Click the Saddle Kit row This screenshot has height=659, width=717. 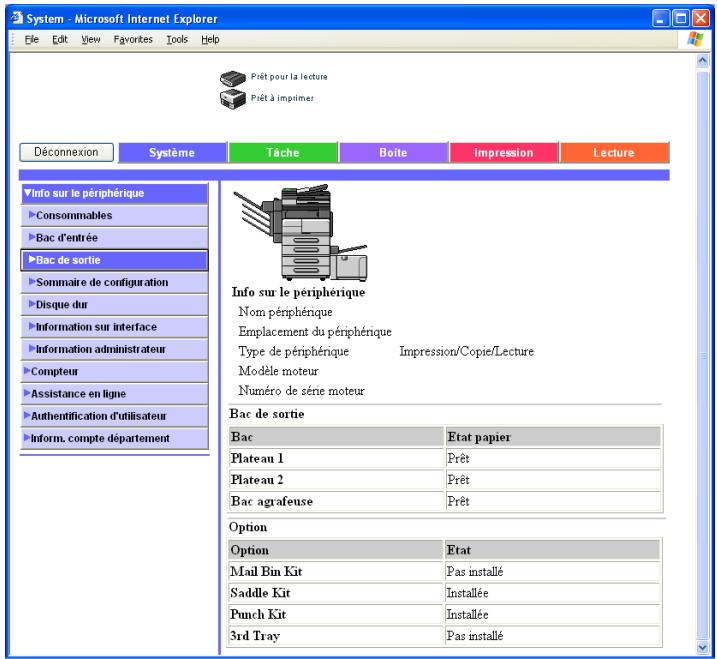click(x=445, y=593)
